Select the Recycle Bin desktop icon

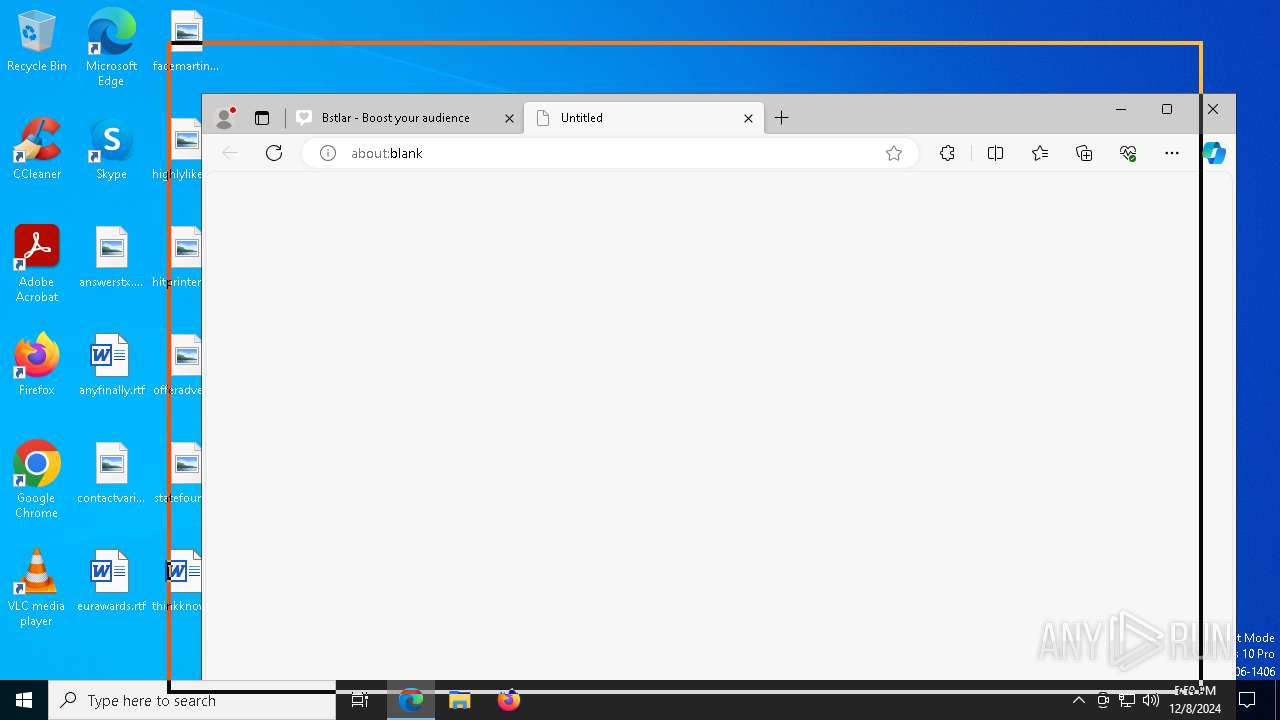click(x=37, y=41)
